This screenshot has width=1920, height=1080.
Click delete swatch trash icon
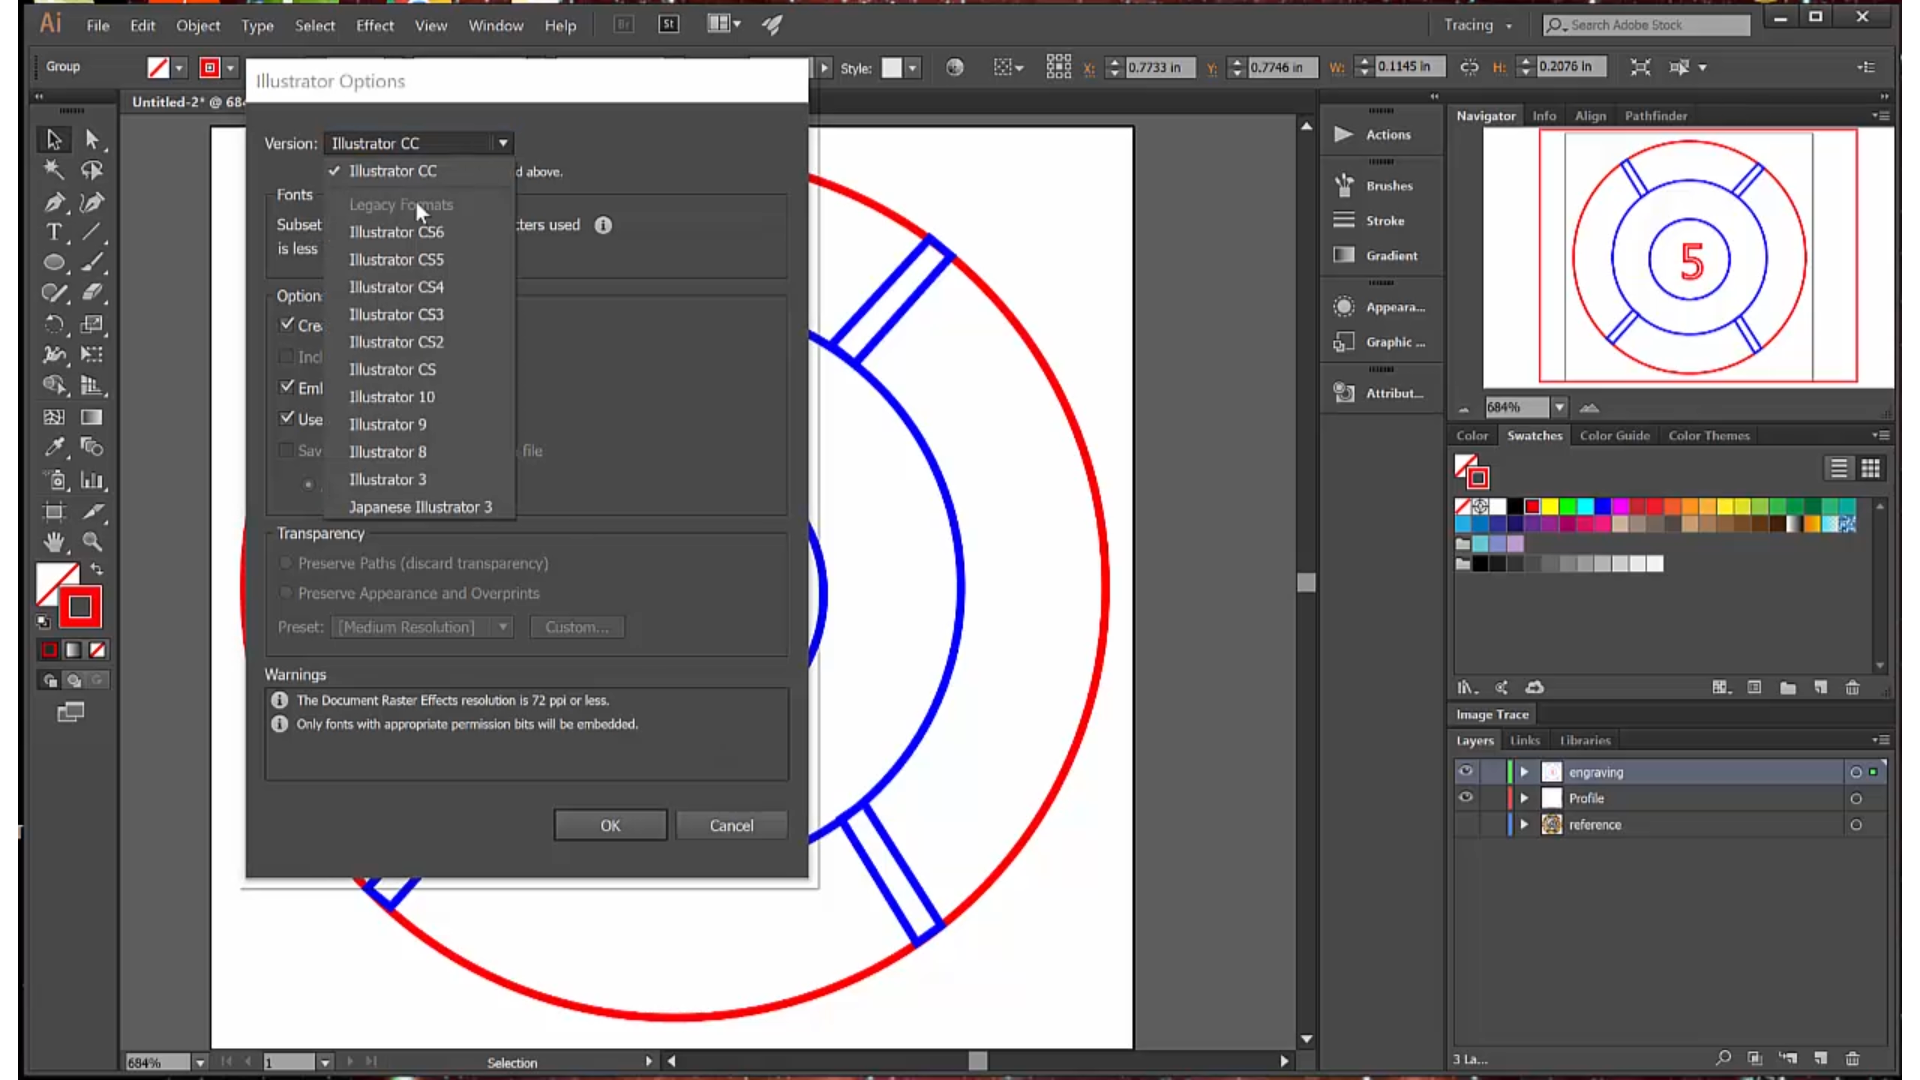click(x=1852, y=688)
